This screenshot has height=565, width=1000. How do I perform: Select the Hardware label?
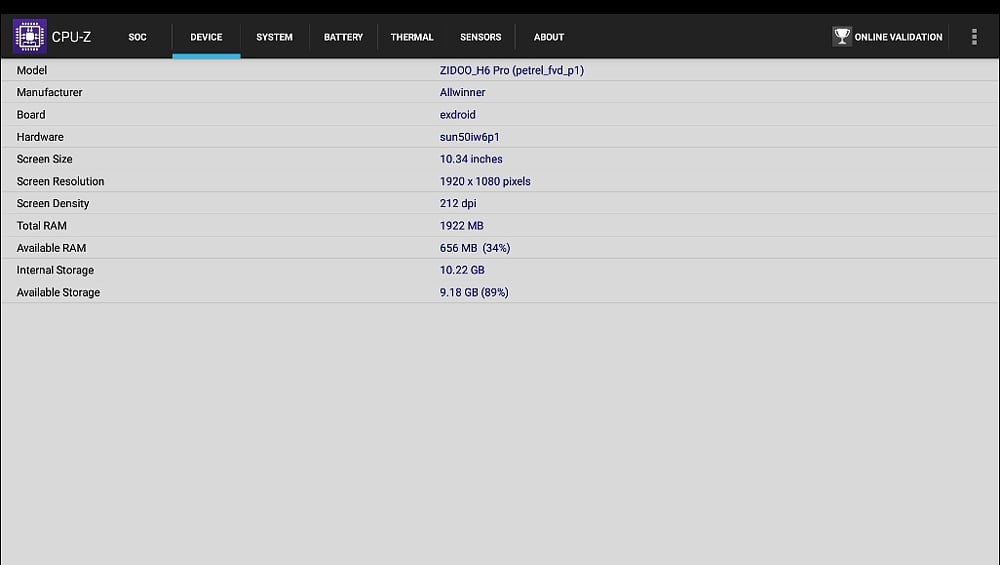pyautogui.click(x=40, y=137)
